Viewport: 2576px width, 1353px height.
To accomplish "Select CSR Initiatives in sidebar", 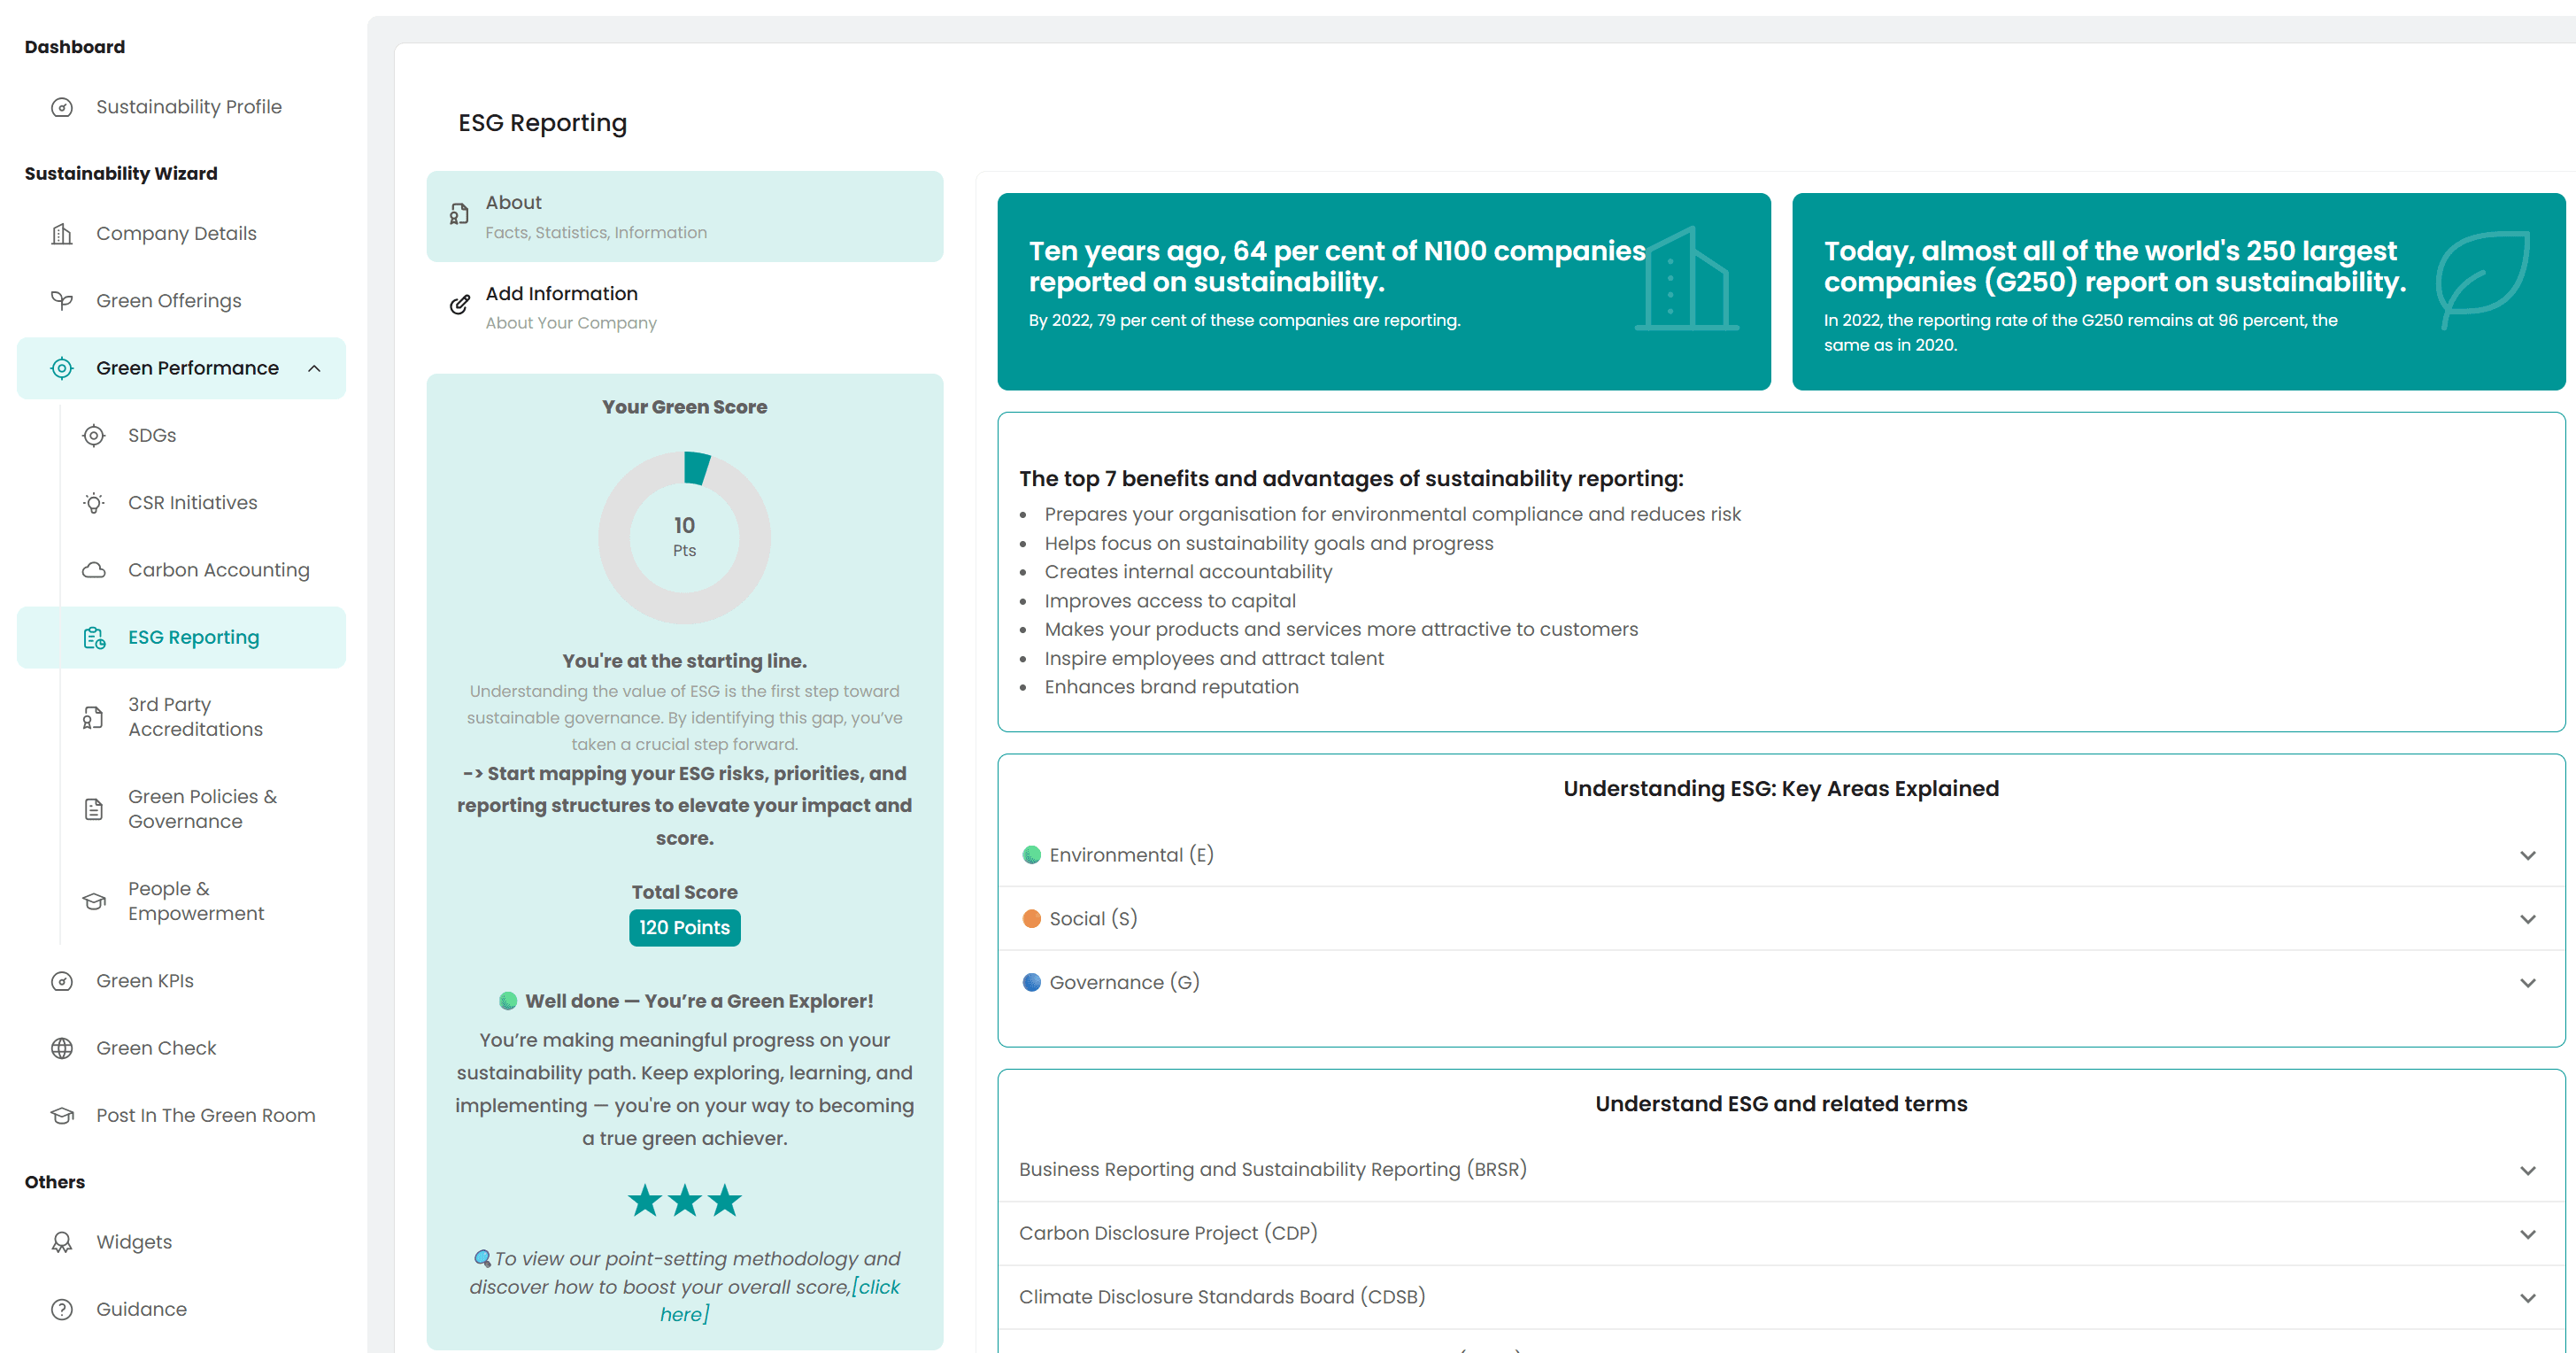I will (x=181, y=503).
